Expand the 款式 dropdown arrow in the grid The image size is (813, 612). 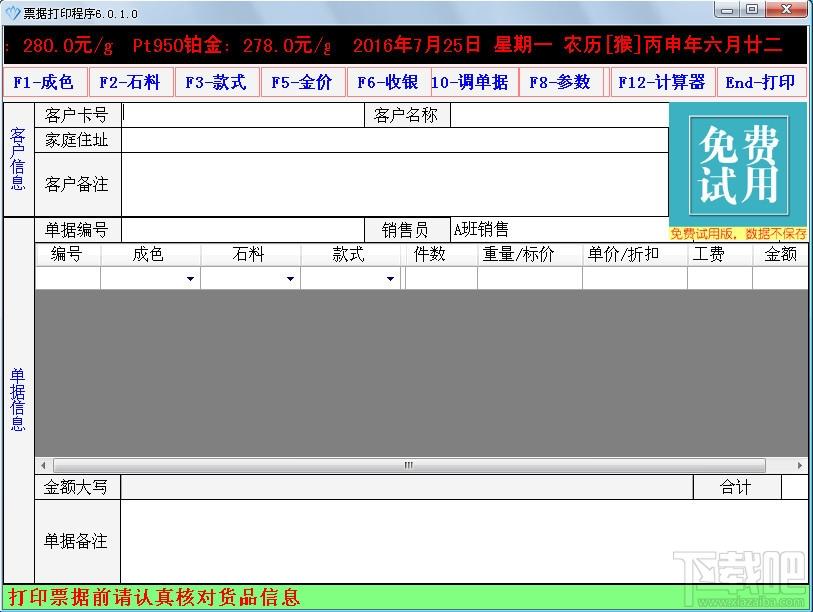tap(390, 279)
